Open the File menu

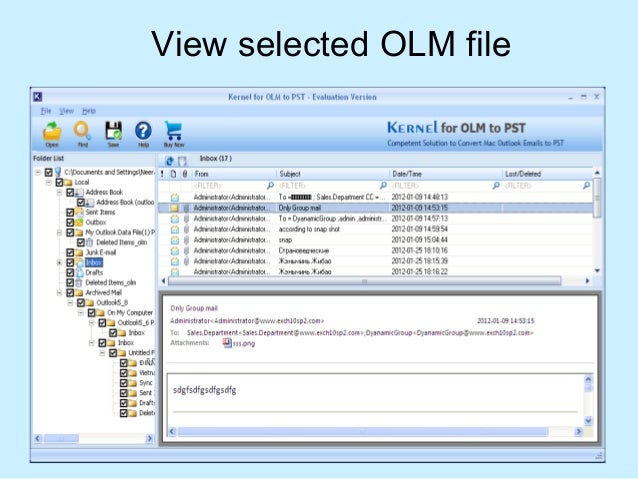pos(46,111)
